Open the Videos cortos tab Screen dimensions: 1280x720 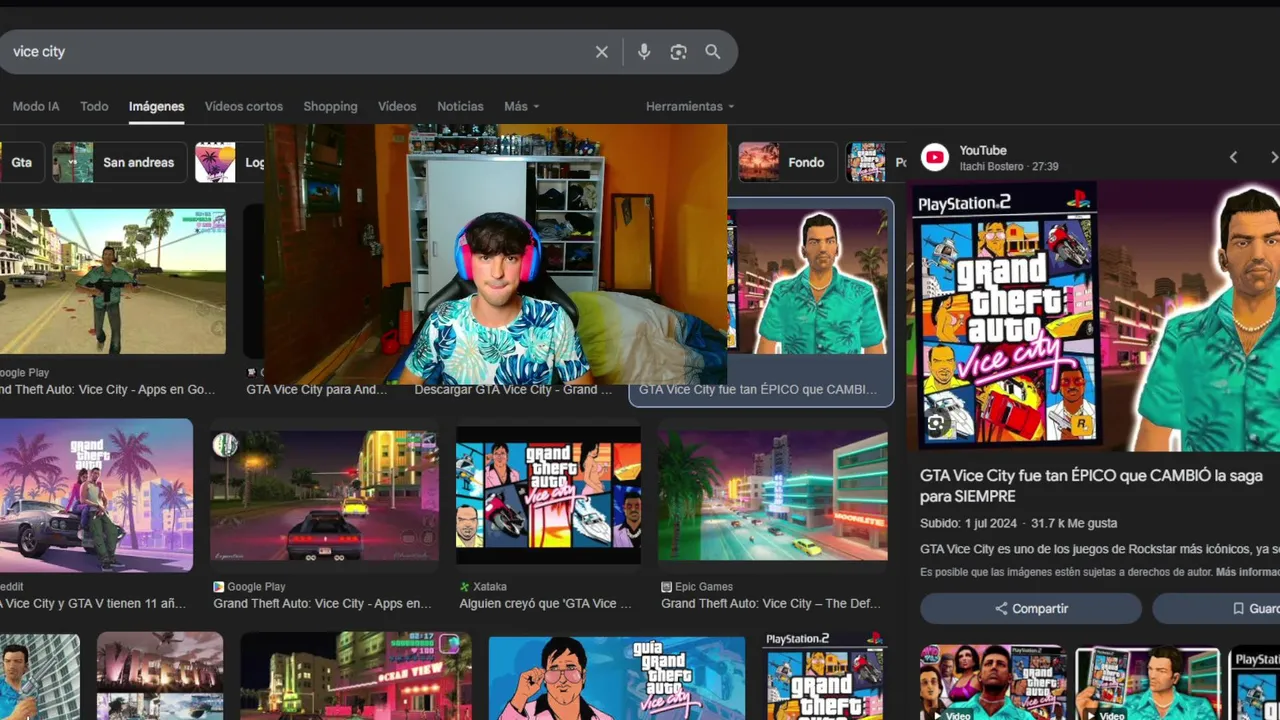tap(244, 107)
